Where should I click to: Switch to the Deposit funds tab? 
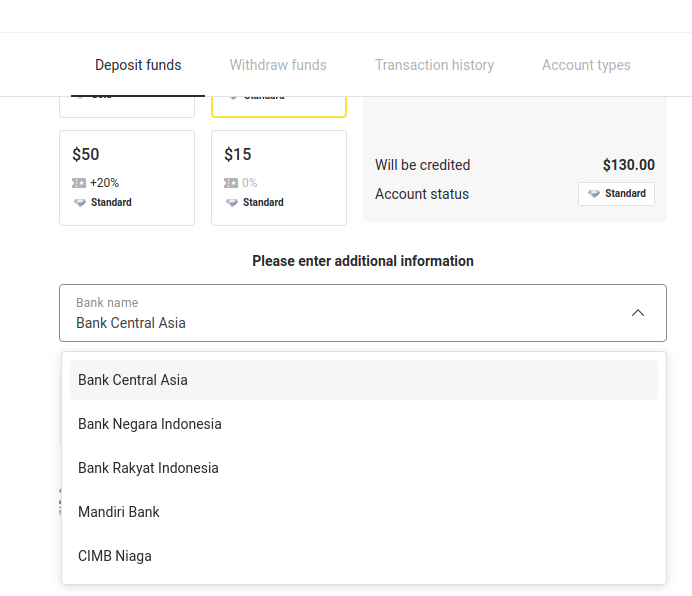point(138,65)
